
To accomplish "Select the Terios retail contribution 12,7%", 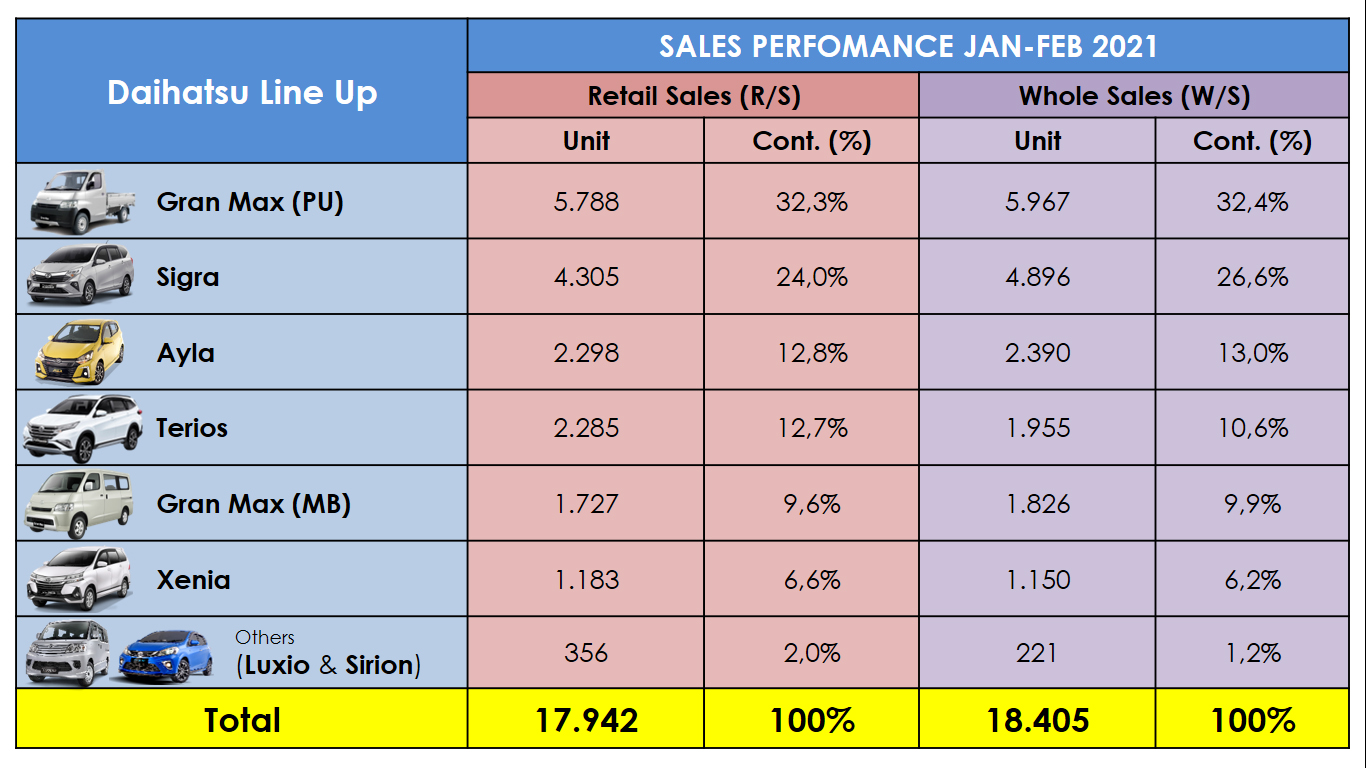I will tap(811, 428).
